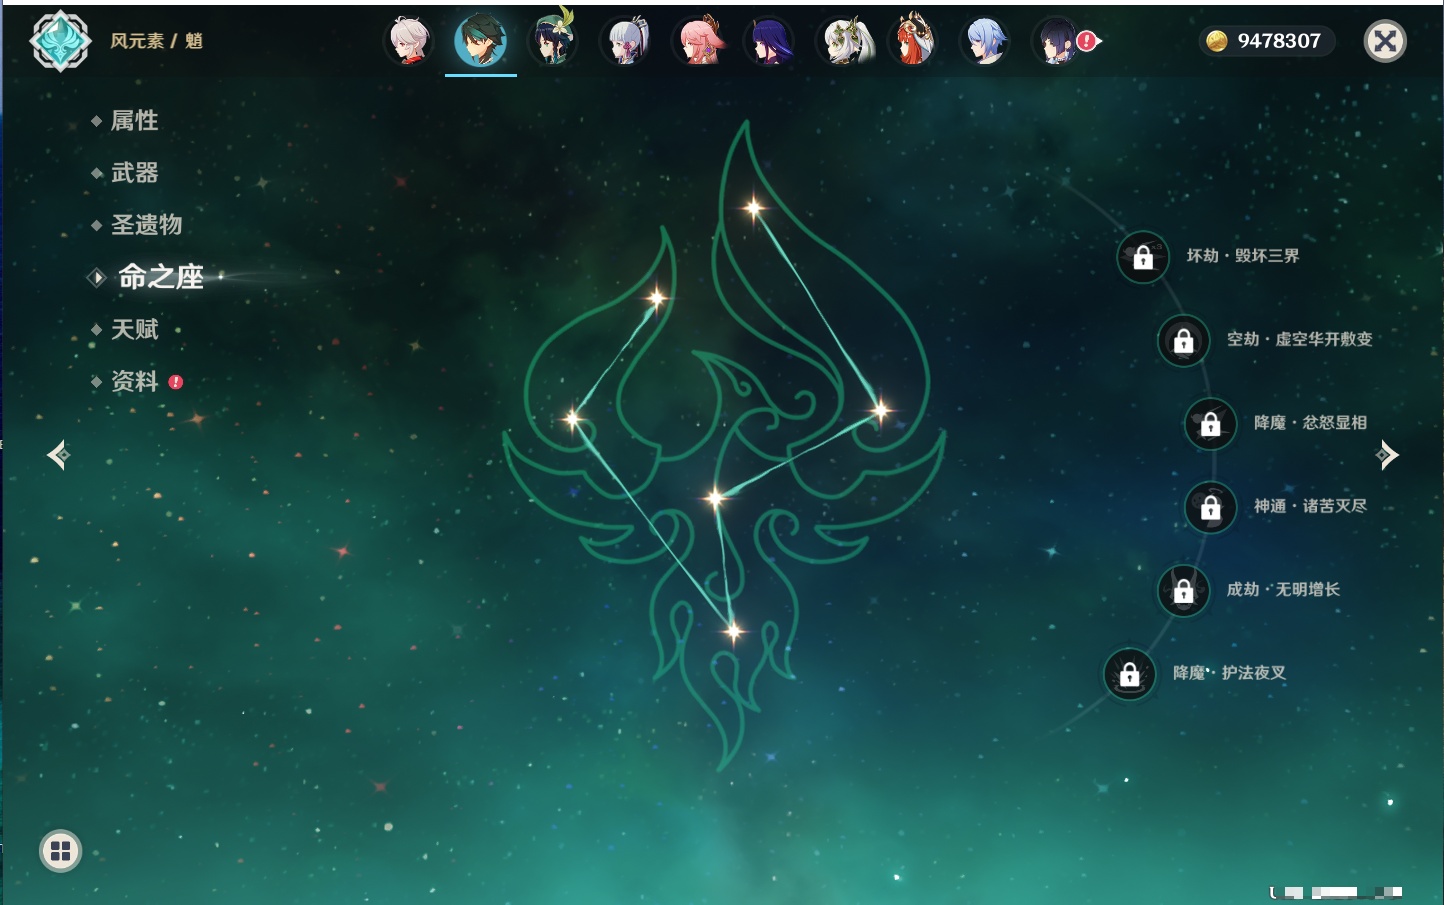Select the blue-haired Ayato character portrait
1444x905 pixels.
tap(985, 41)
